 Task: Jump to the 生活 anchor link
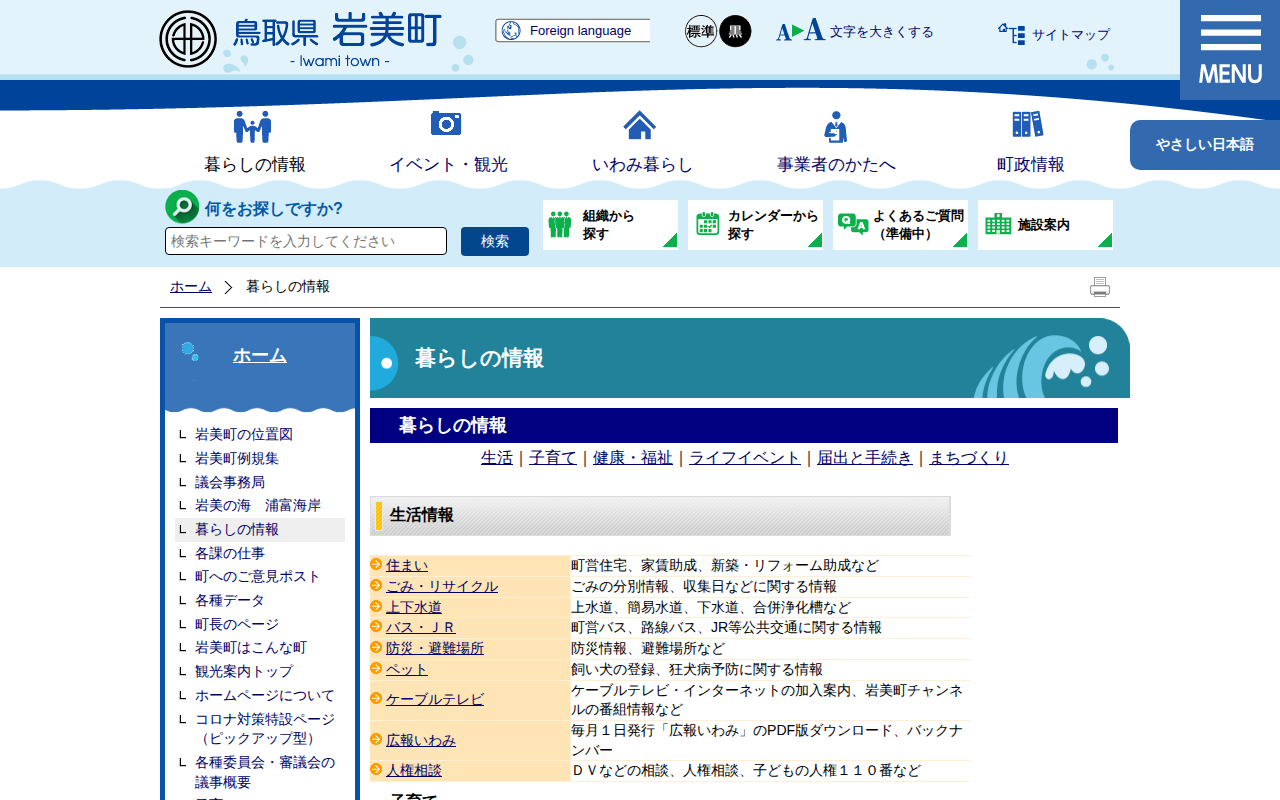click(x=497, y=458)
